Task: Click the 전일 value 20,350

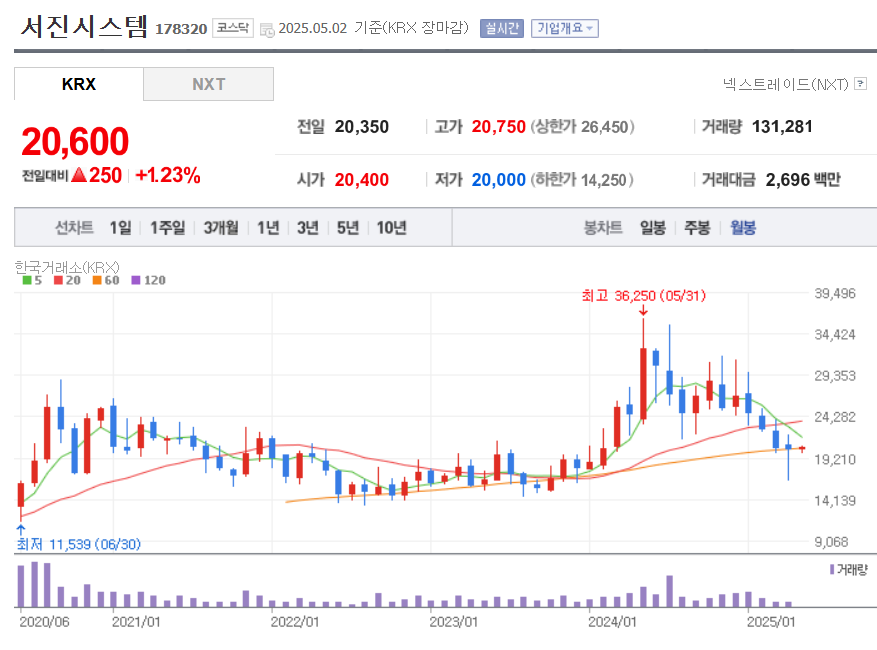Action: coord(361,126)
